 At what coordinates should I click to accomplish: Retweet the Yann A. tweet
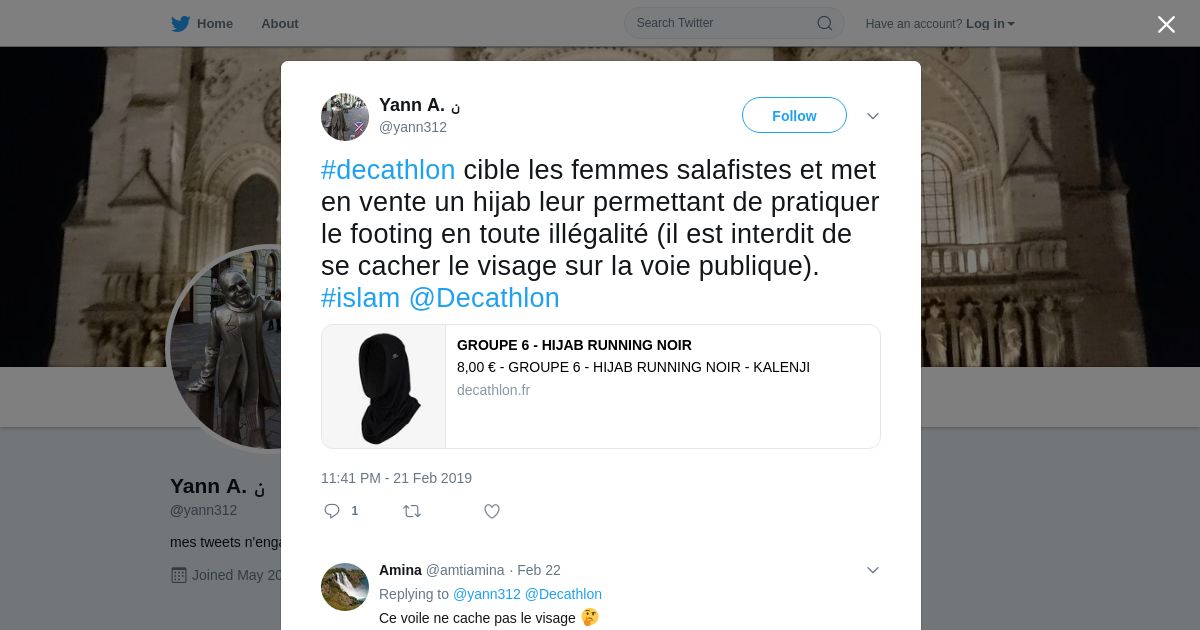coord(412,511)
